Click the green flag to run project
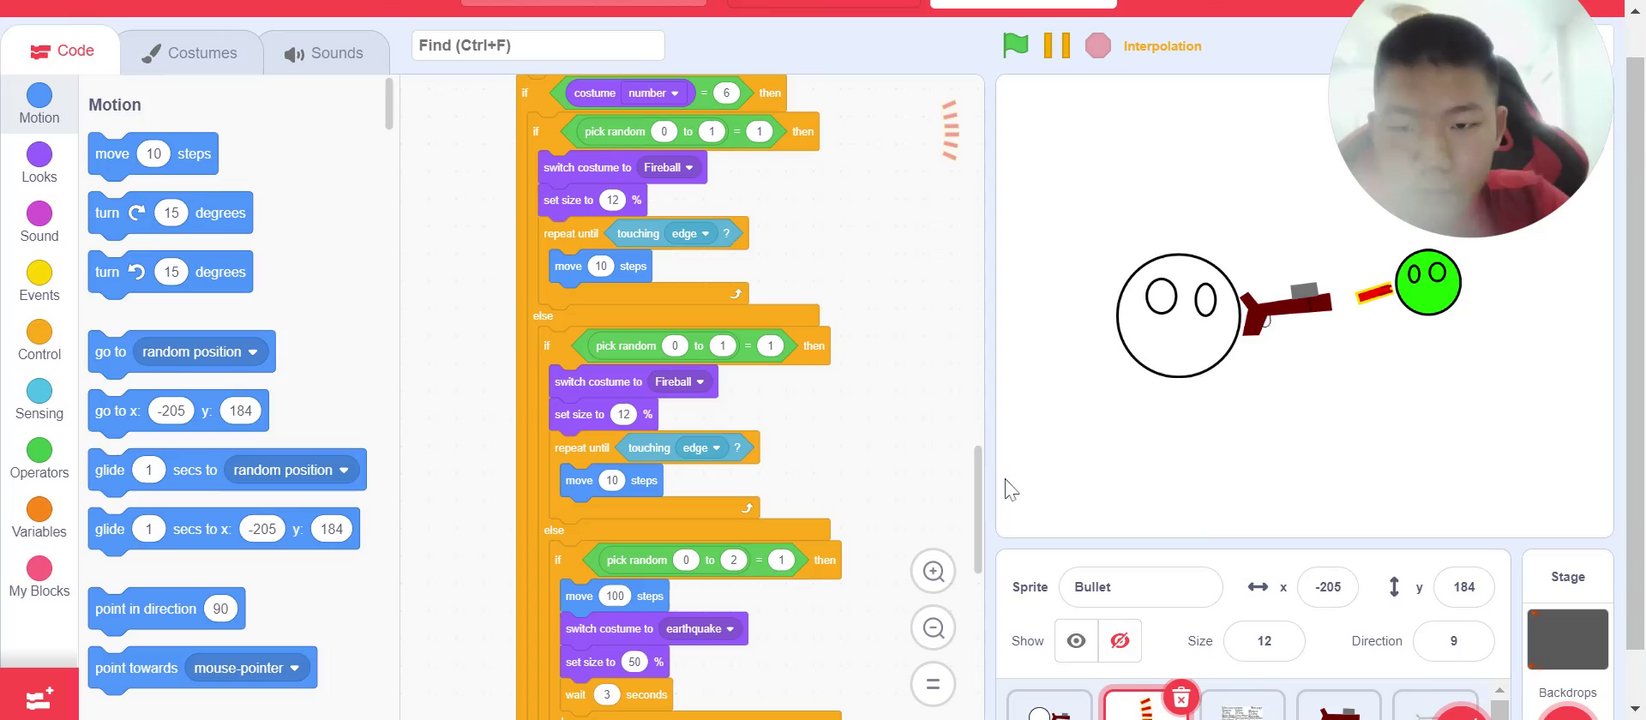 1015,45
